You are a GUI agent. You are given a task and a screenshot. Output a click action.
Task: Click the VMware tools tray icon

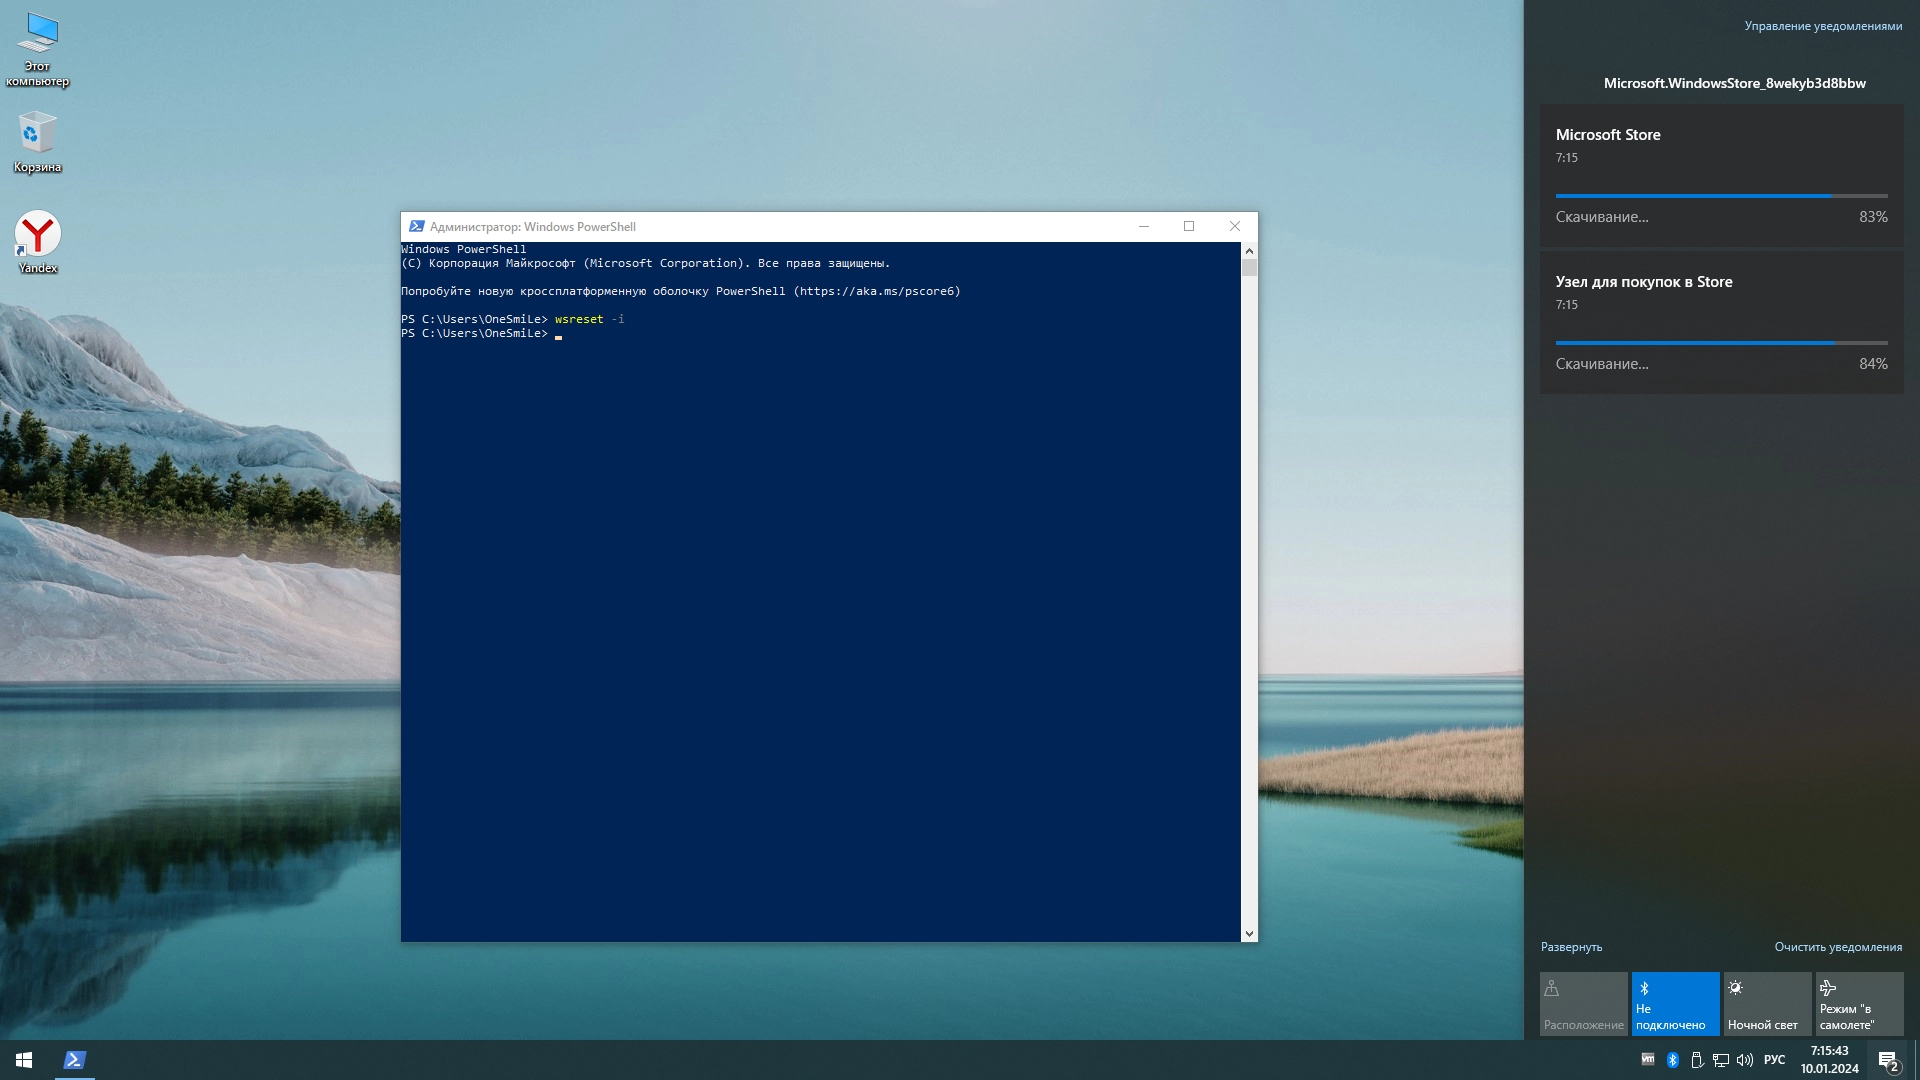point(1648,1059)
